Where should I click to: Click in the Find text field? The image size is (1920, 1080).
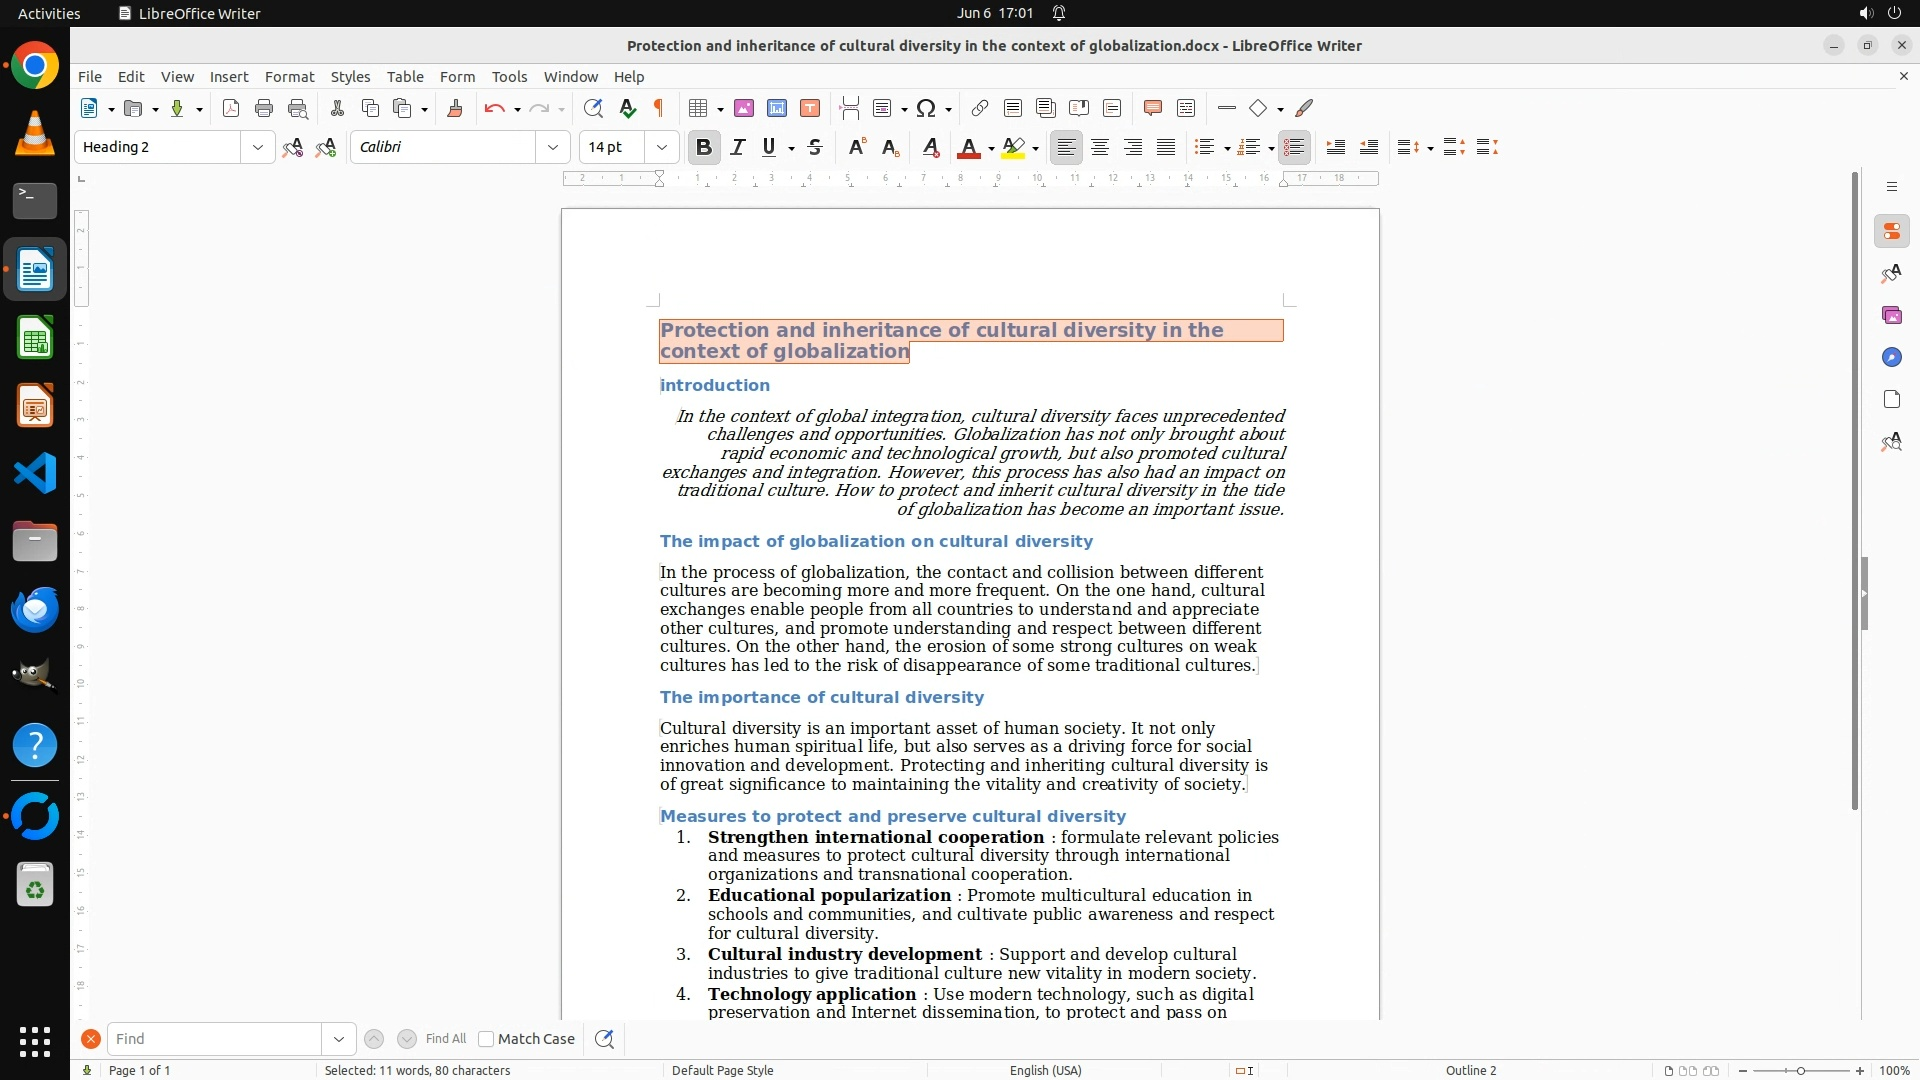tap(215, 1039)
